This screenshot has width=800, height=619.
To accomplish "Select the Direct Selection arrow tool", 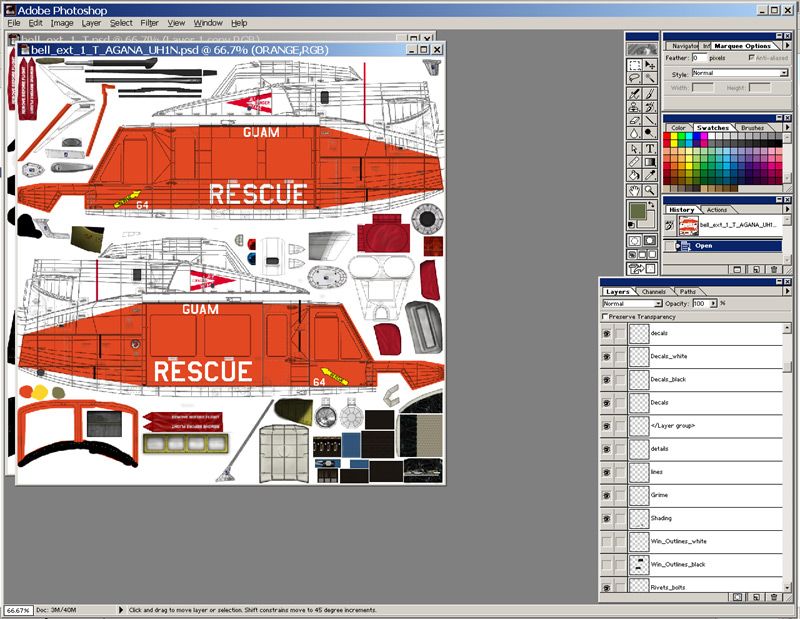I will (634, 148).
